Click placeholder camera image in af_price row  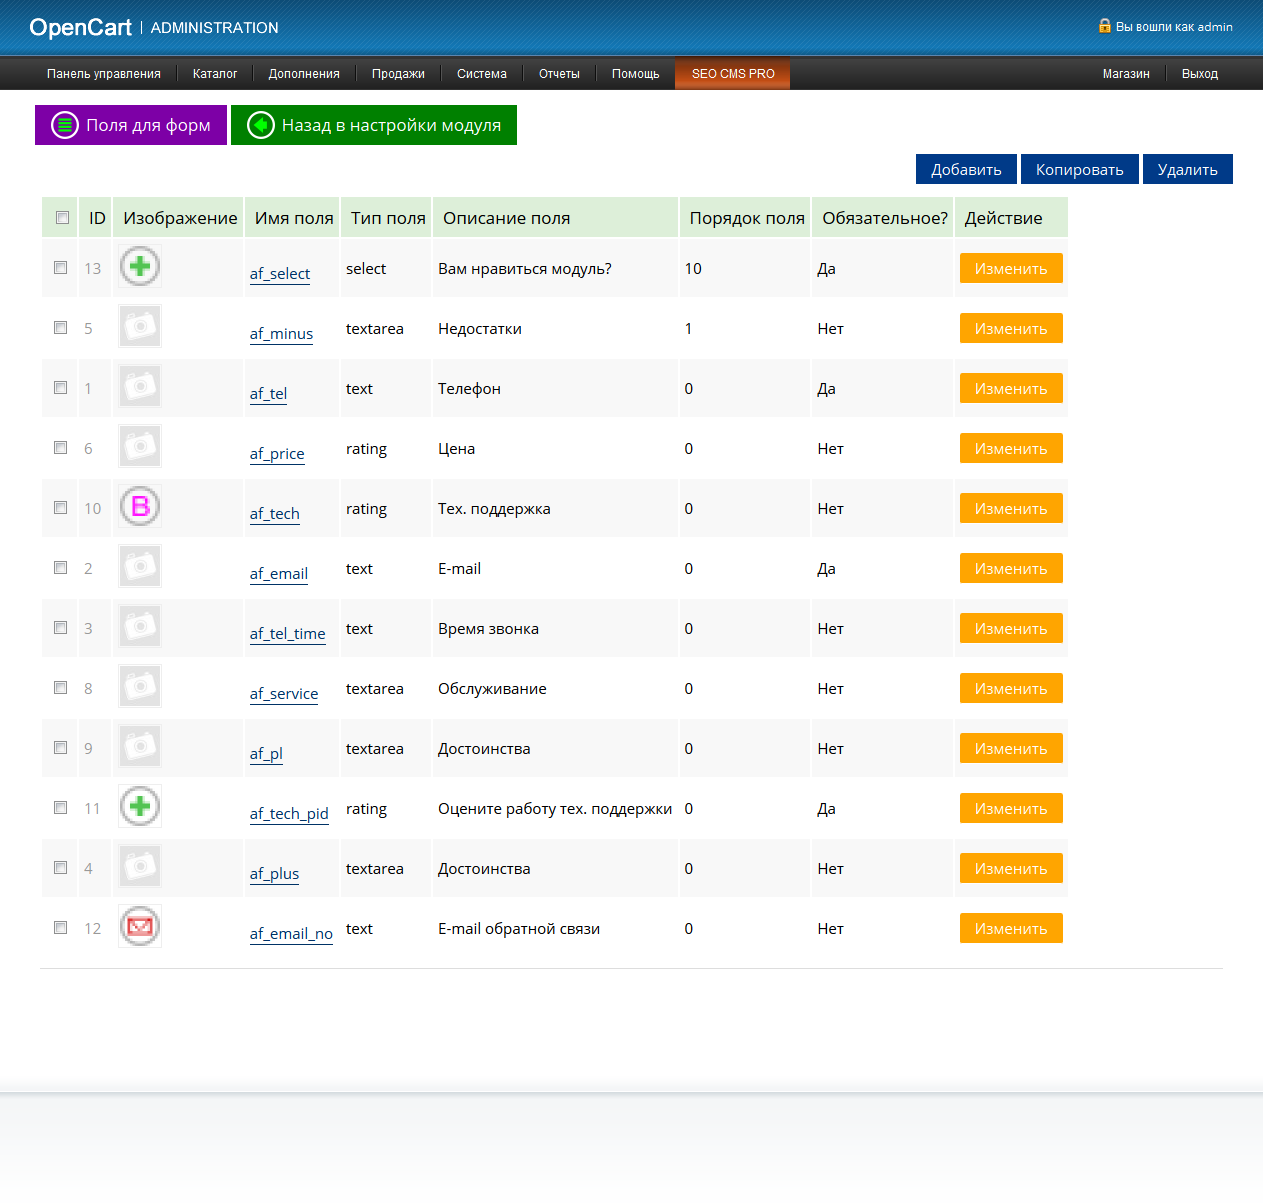tap(140, 446)
